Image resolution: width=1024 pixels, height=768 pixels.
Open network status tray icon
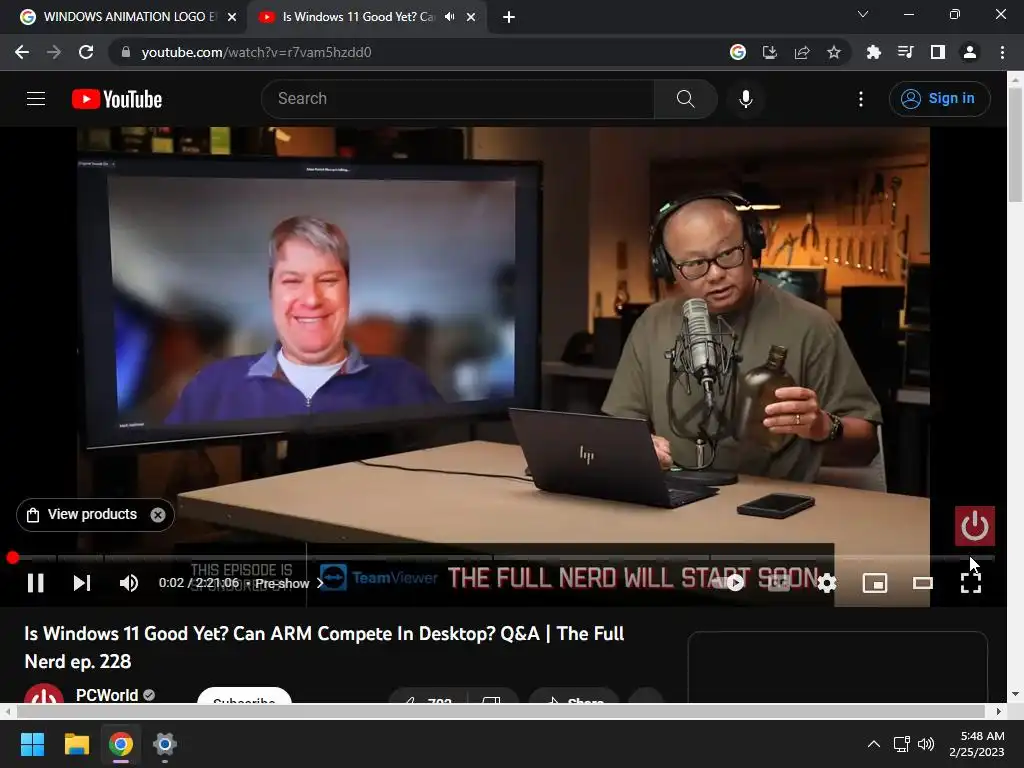[x=902, y=744]
